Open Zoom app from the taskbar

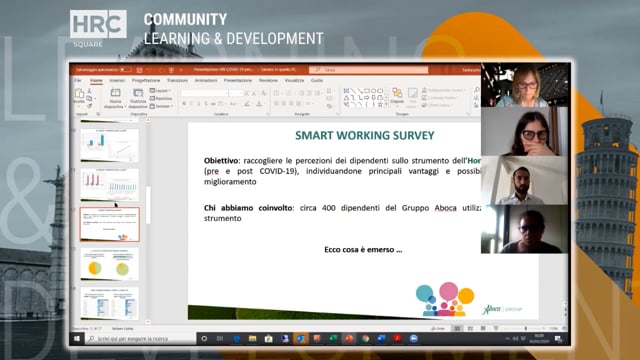tap(413, 338)
